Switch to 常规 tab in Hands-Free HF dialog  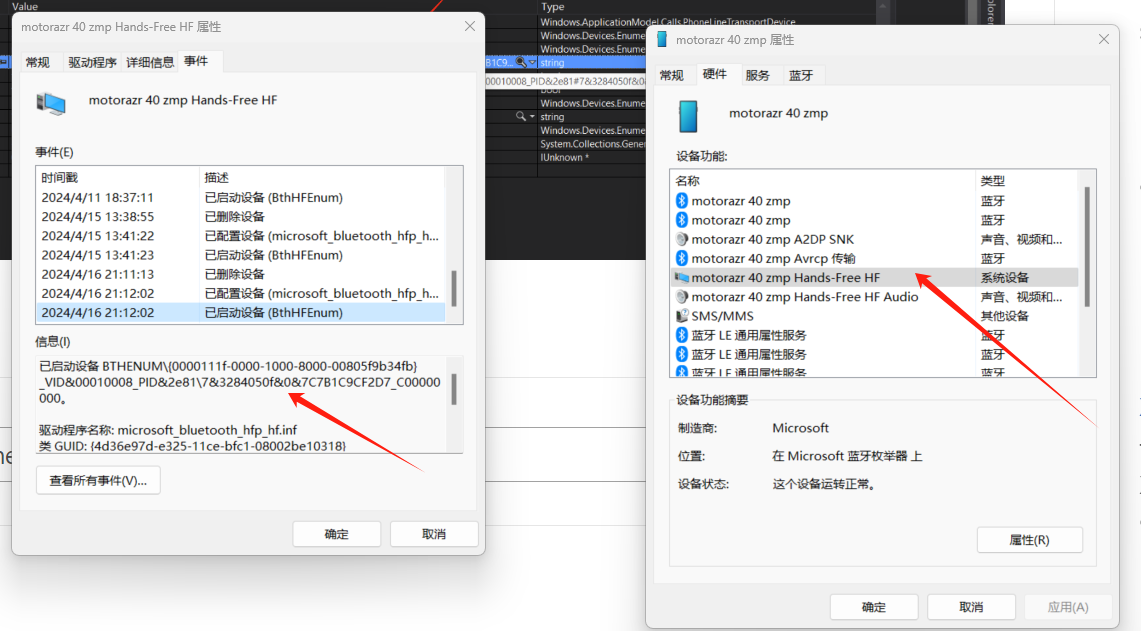coord(38,63)
